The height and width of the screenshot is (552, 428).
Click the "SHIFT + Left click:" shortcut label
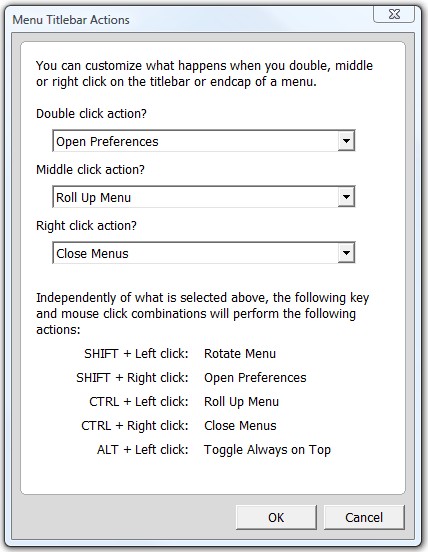pos(136,353)
